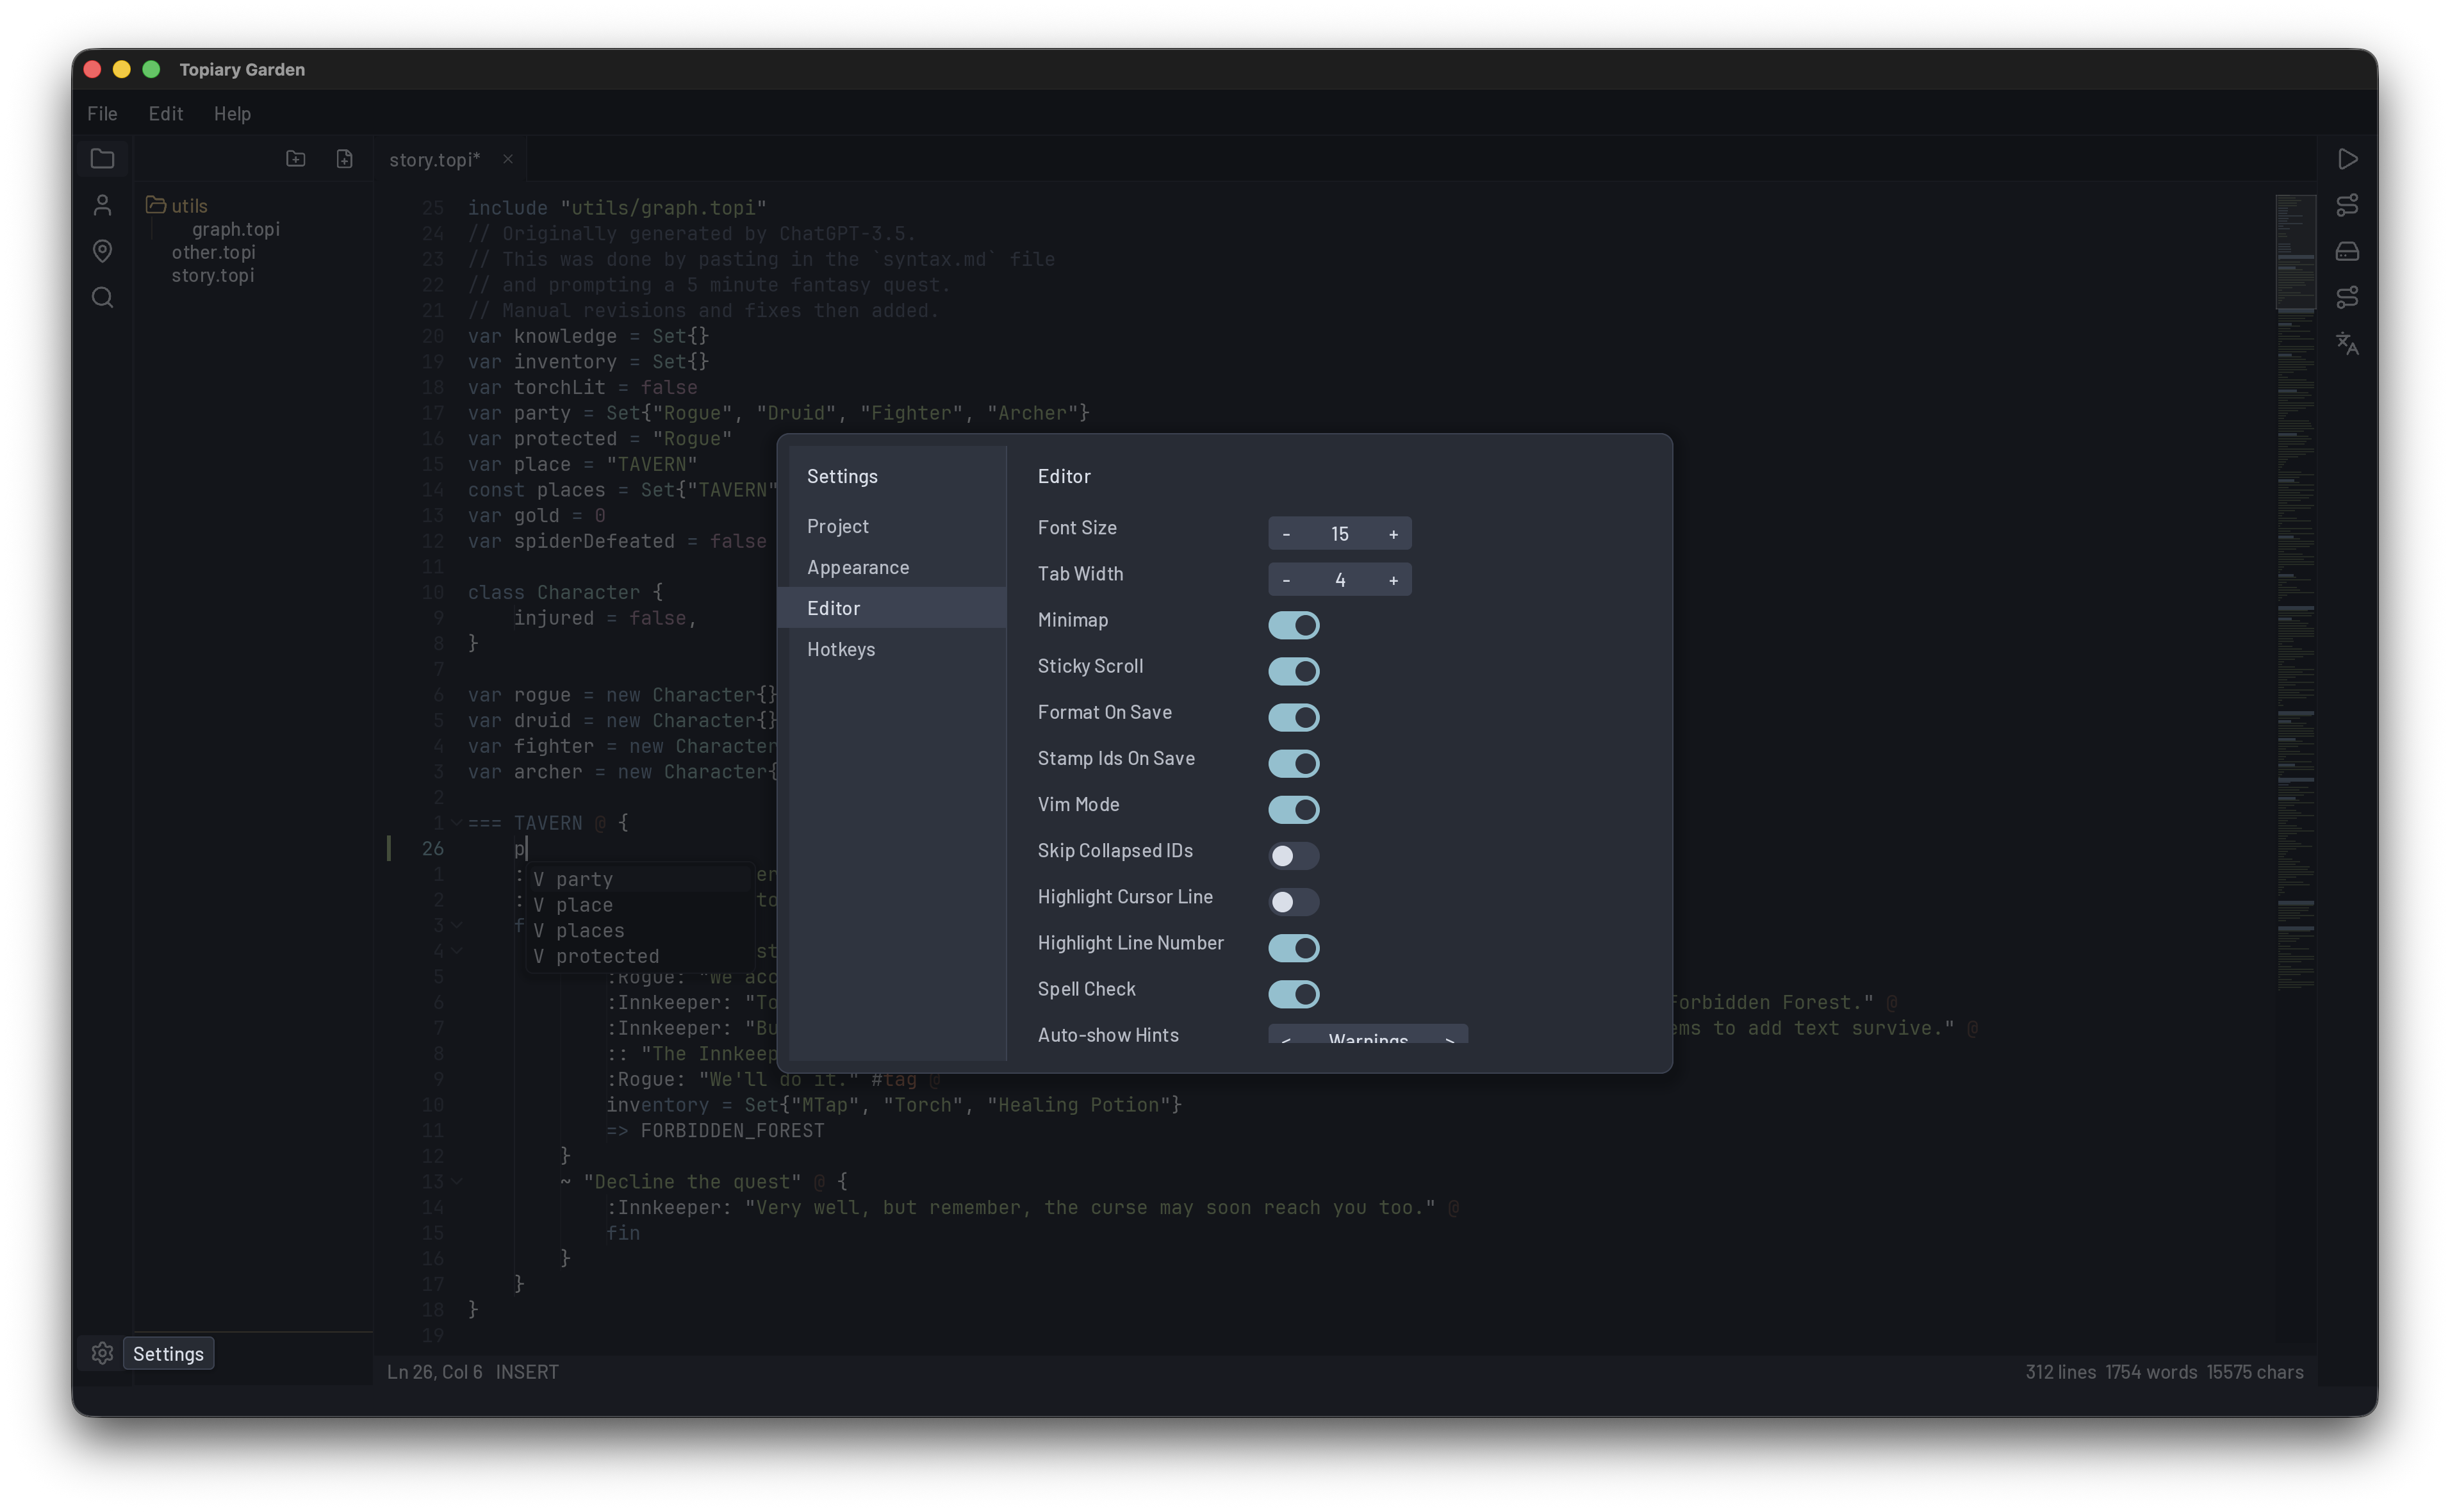Open the translation panel in the right sidebar
Viewport: 2450px width, 1512px height.
click(x=2348, y=344)
